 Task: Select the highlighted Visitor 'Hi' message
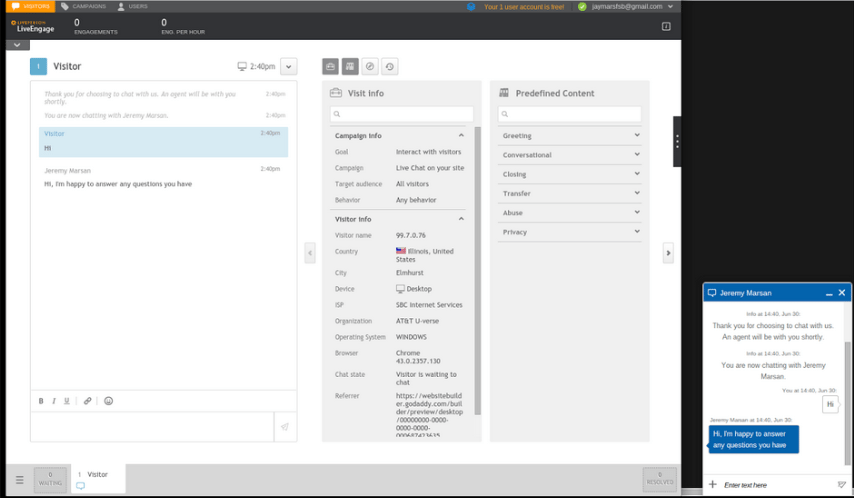(x=163, y=142)
